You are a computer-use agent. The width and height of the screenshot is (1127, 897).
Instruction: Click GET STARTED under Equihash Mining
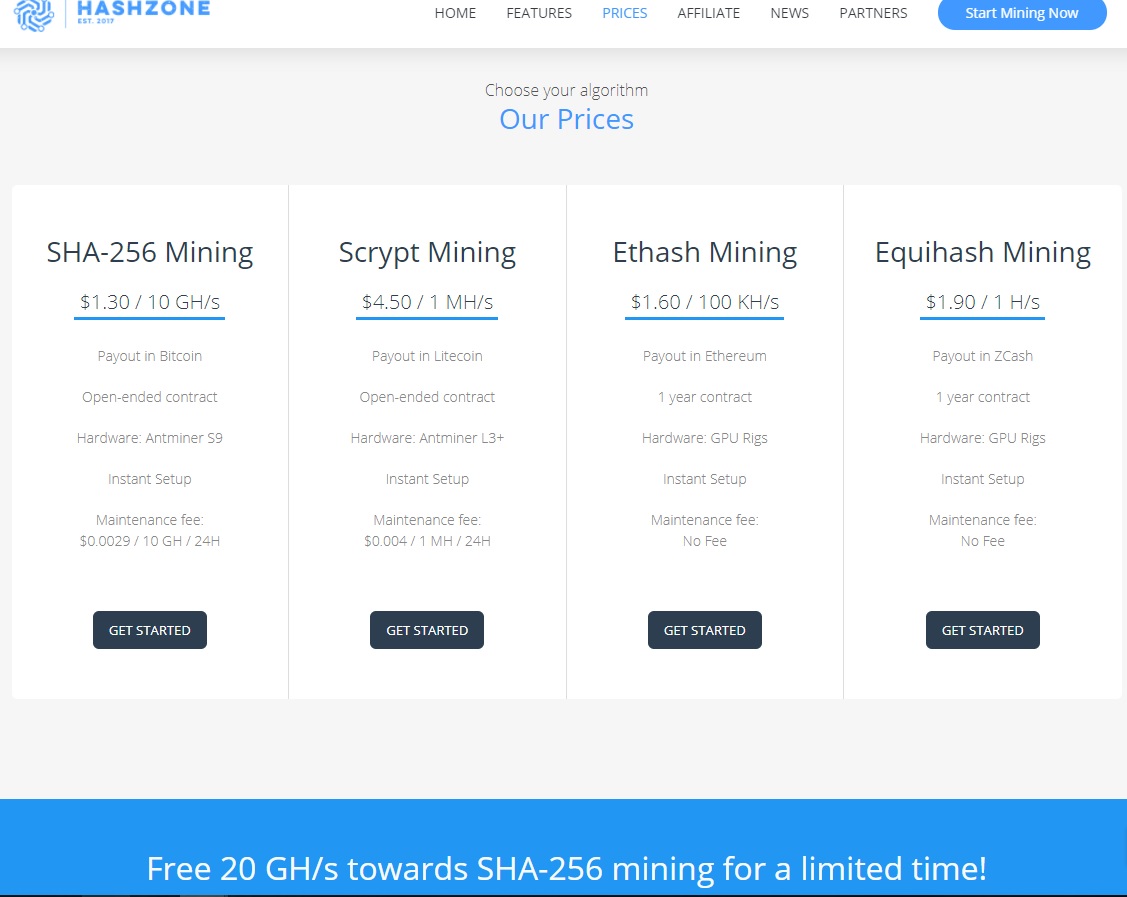click(x=983, y=630)
